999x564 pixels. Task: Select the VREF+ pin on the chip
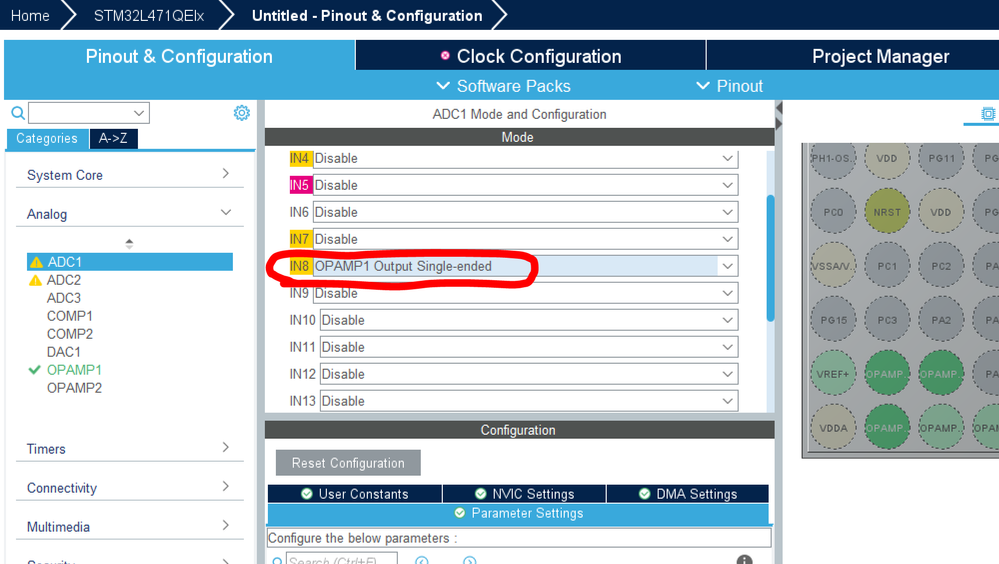(x=833, y=374)
